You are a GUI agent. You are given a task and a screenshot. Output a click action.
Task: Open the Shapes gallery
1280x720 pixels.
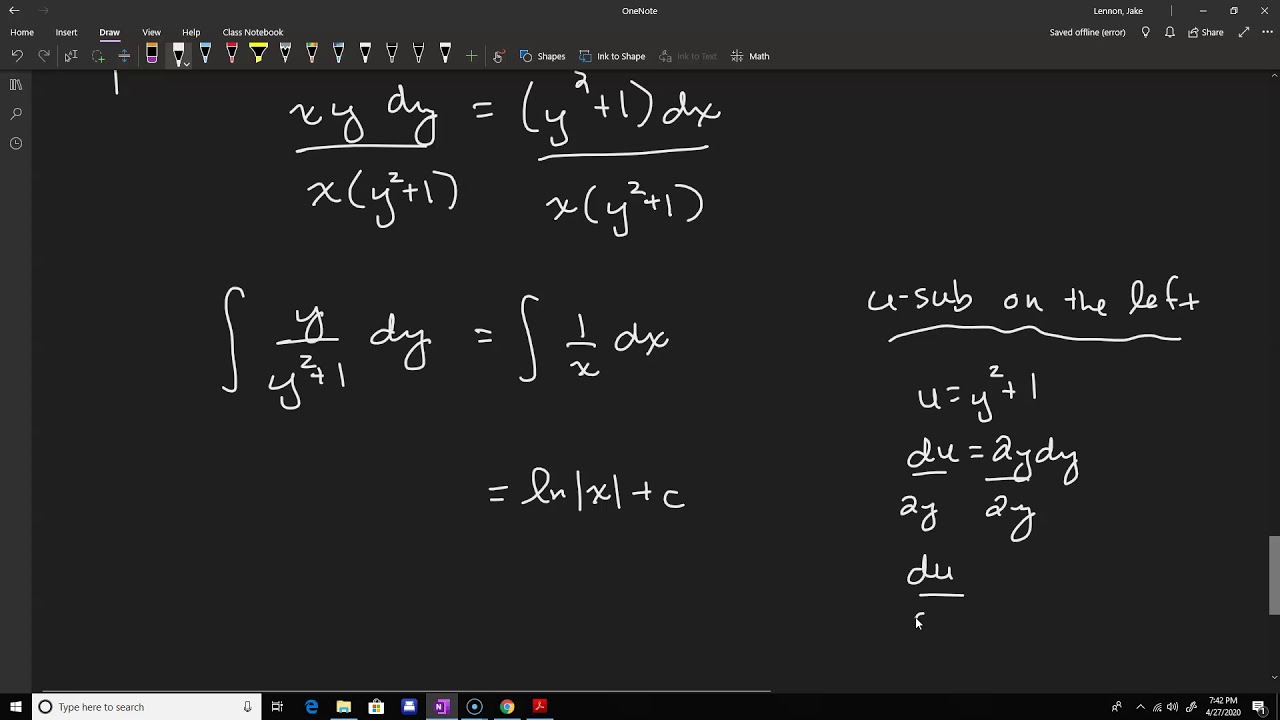[542, 56]
